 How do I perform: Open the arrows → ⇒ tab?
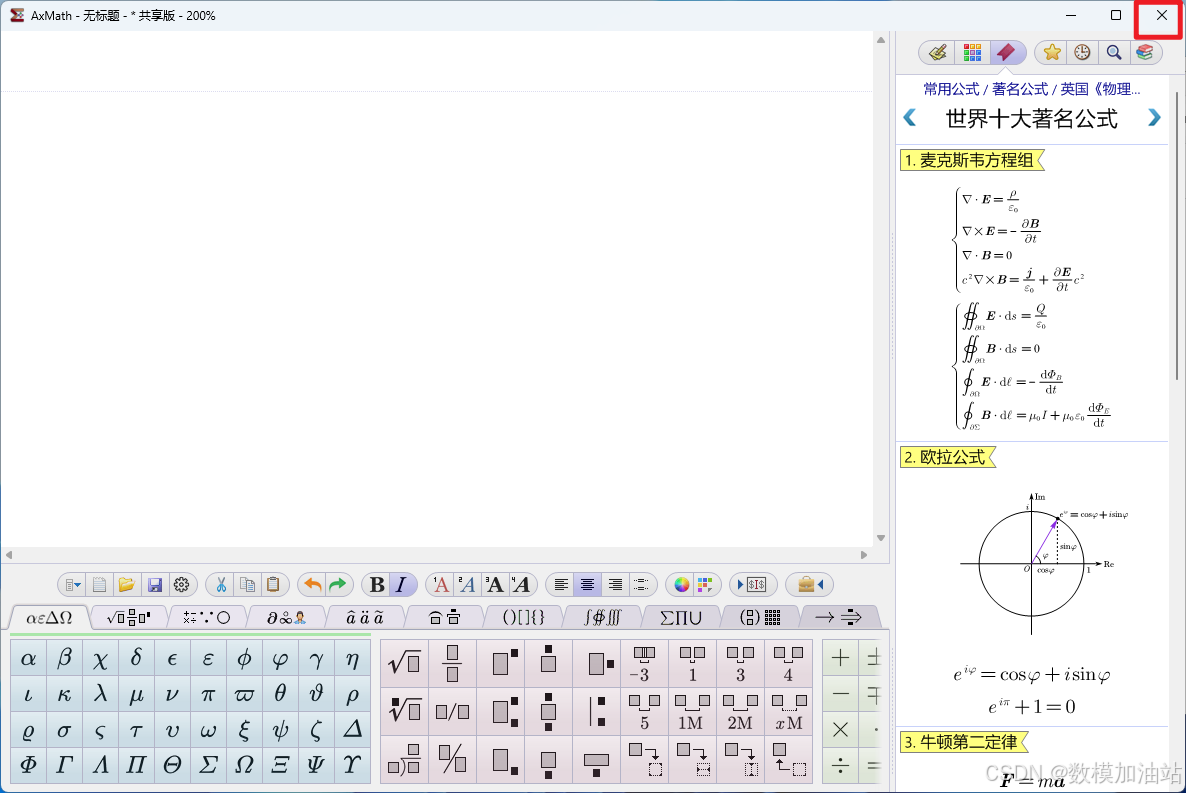pyautogui.click(x=839, y=617)
